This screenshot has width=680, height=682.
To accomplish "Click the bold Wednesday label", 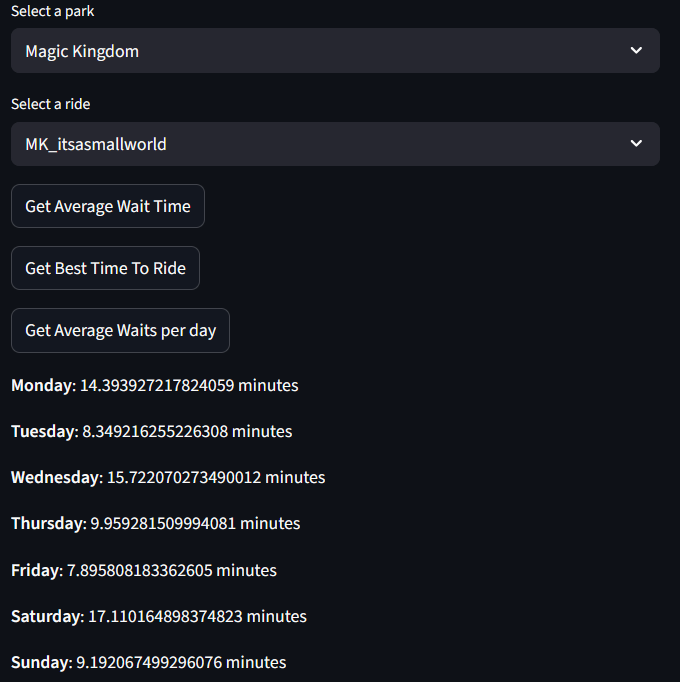I will point(54,477).
